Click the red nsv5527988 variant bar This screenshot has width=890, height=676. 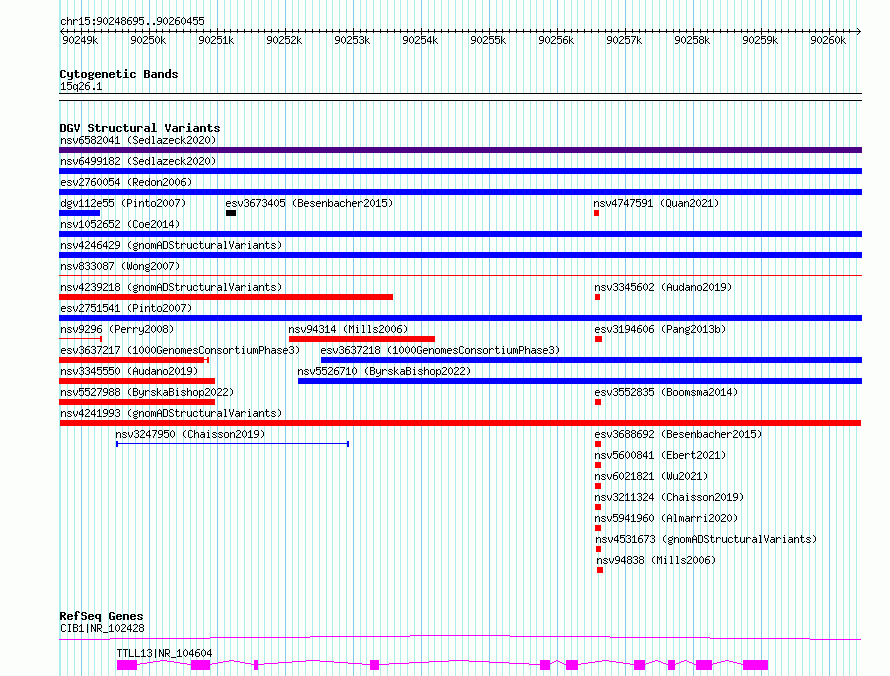[137, 402]
